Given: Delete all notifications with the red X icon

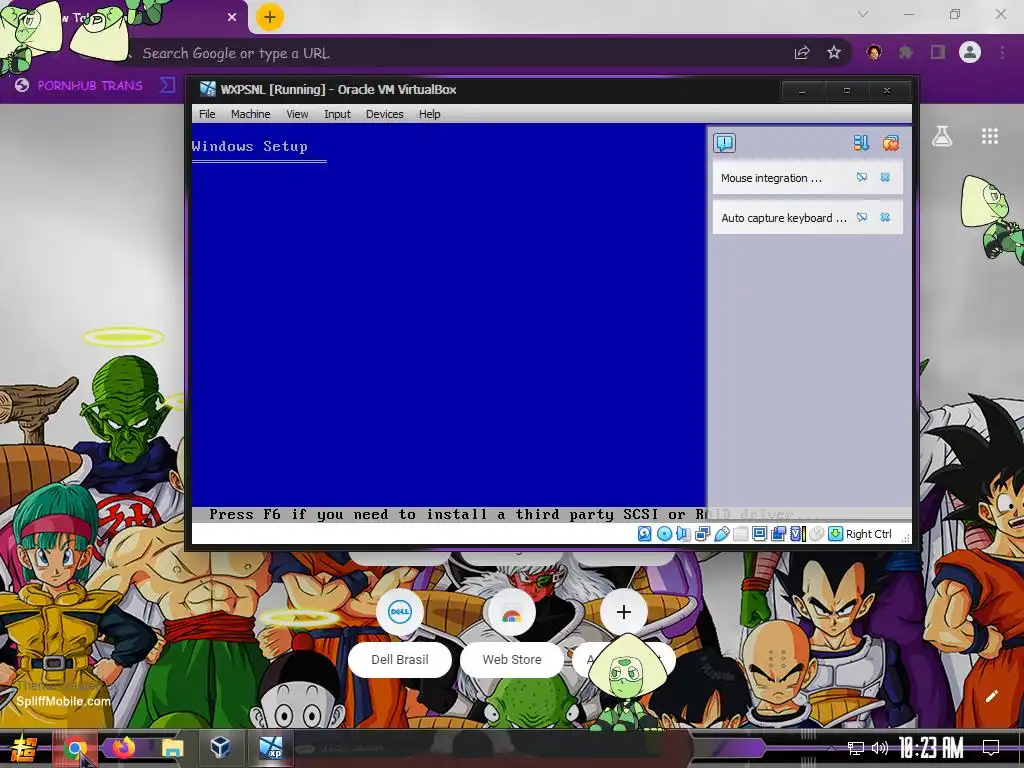Looking at the screenshot, I should 891,143.
